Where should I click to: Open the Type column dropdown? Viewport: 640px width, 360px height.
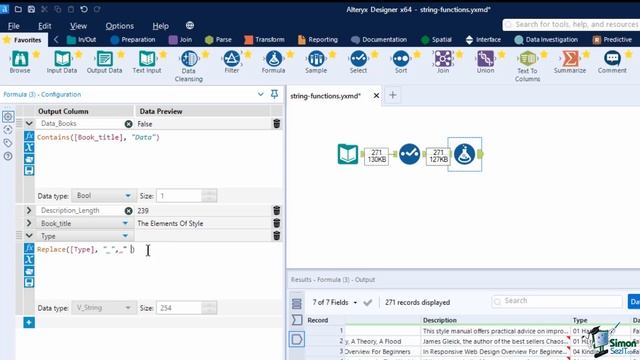coord(125,236)
